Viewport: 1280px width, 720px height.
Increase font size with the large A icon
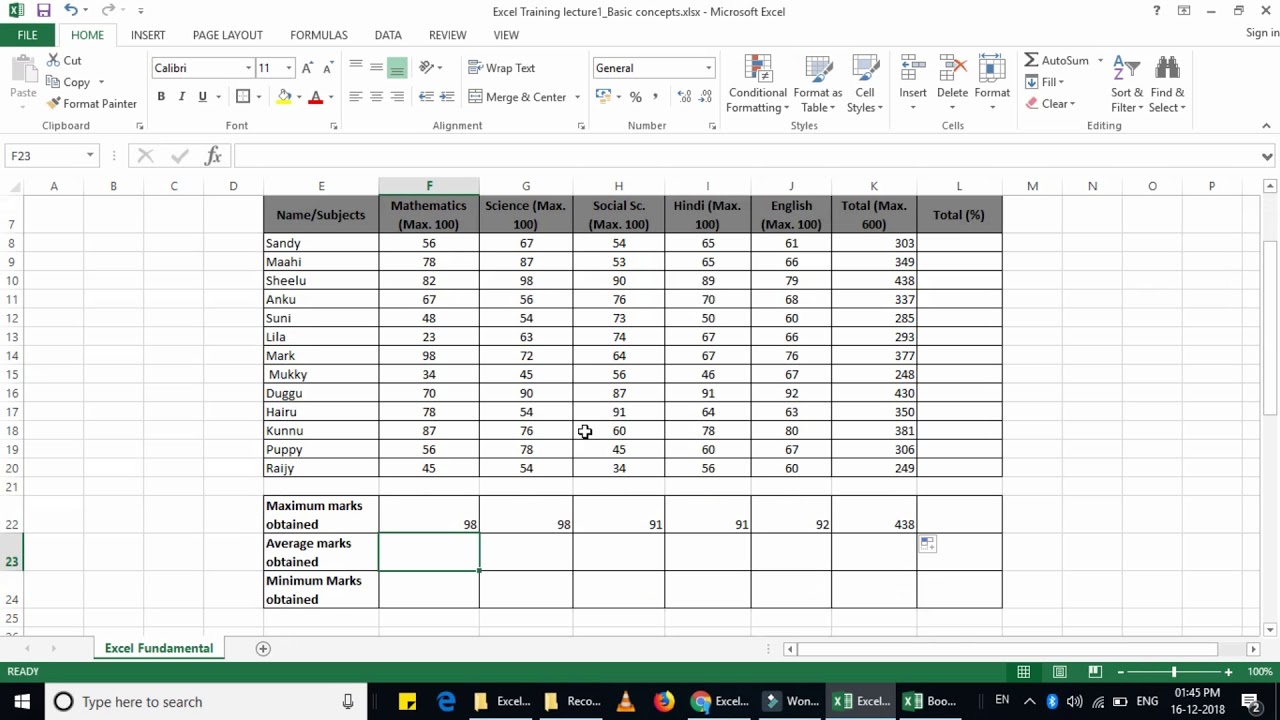coord(308,68)
